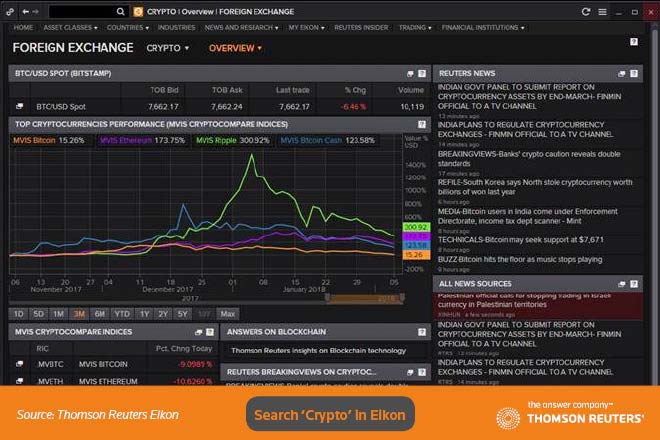Open the hamburger menu icon

pos(602,12)
